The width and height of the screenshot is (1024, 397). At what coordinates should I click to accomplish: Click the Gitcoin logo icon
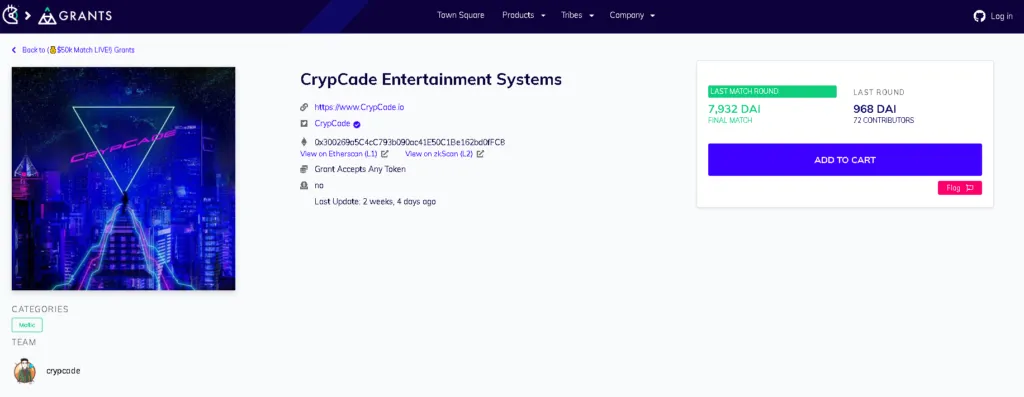[x=10, y=14]
